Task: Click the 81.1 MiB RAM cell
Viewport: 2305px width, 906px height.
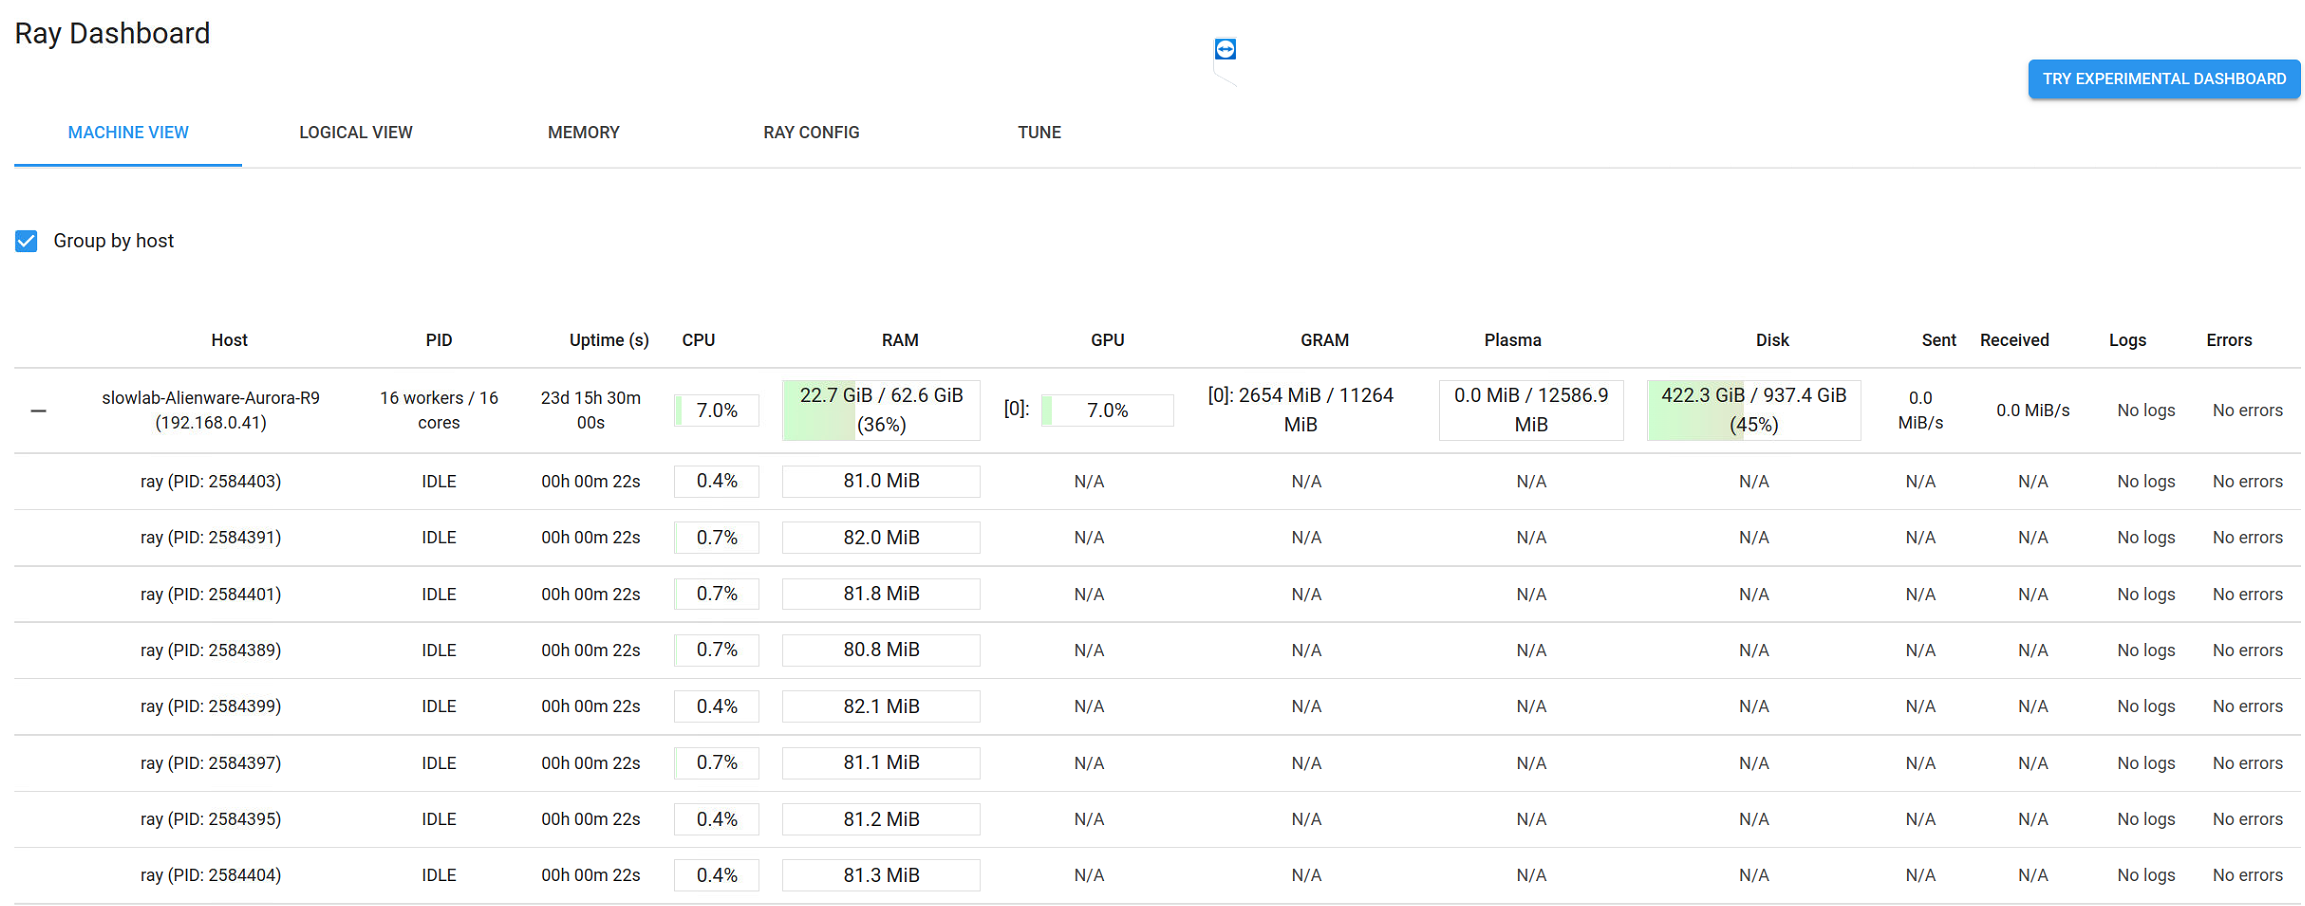Action: [881, 762]
